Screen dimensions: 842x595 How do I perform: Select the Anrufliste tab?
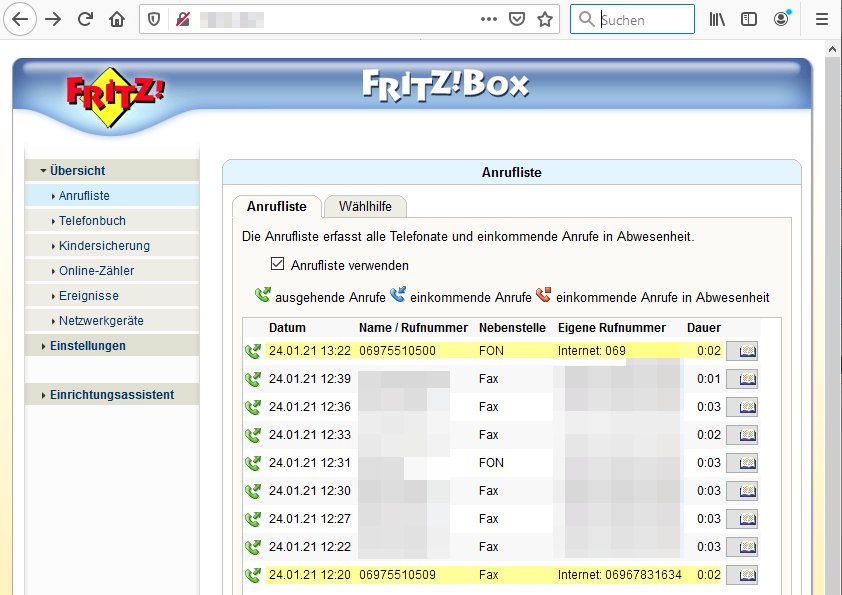pyautogui.click(x=277, y=207)
